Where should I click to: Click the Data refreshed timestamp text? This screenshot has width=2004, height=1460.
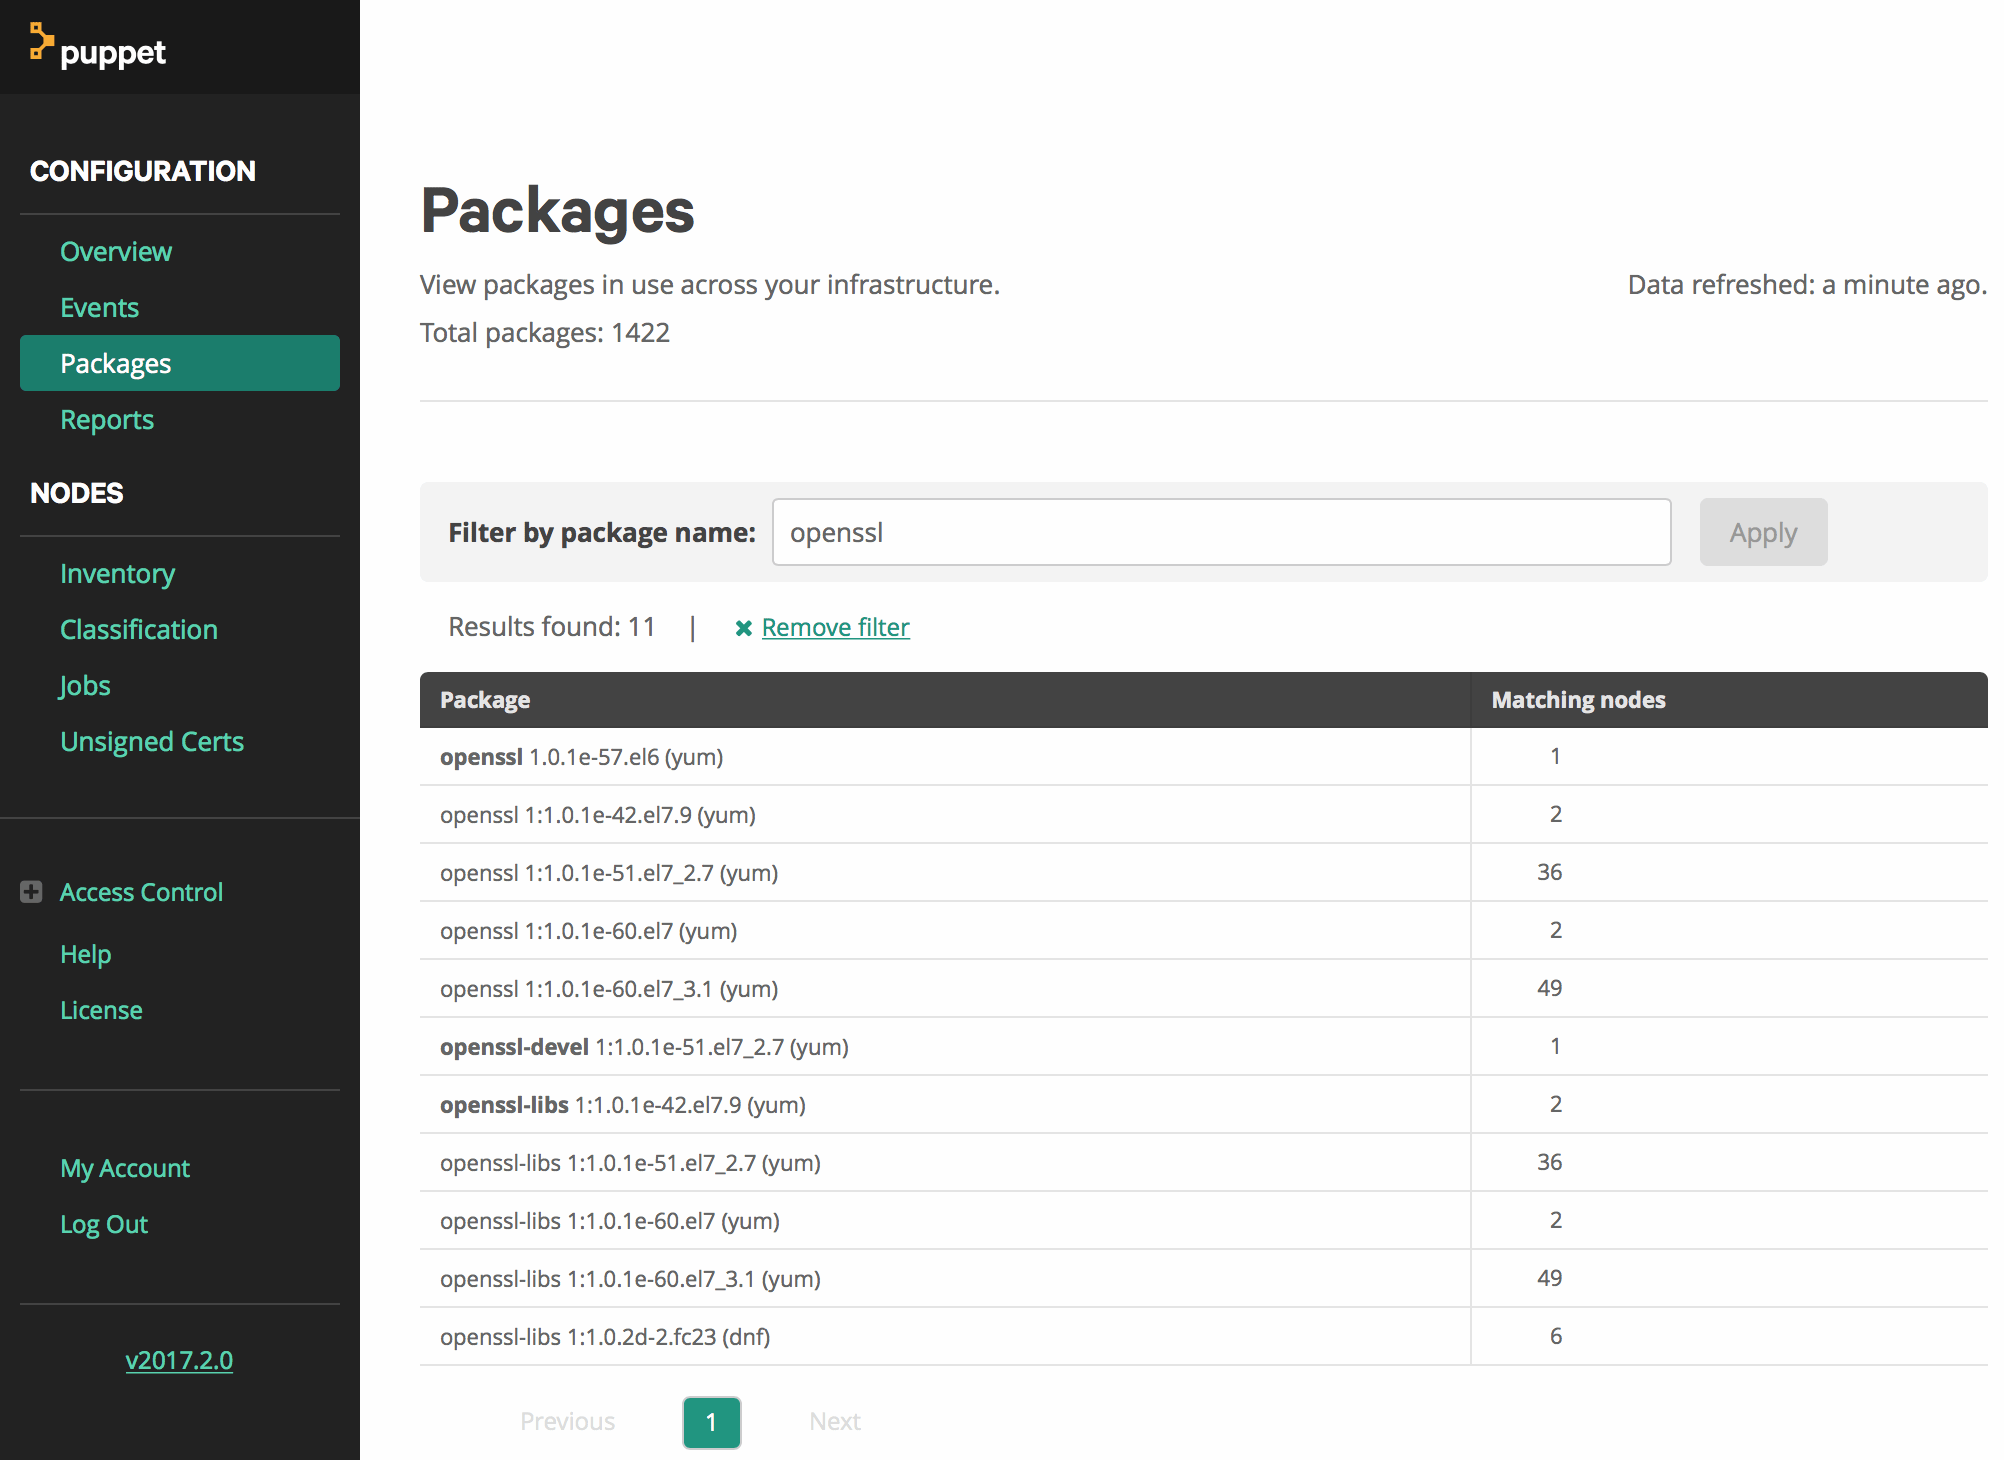[x=1807, y=285]
